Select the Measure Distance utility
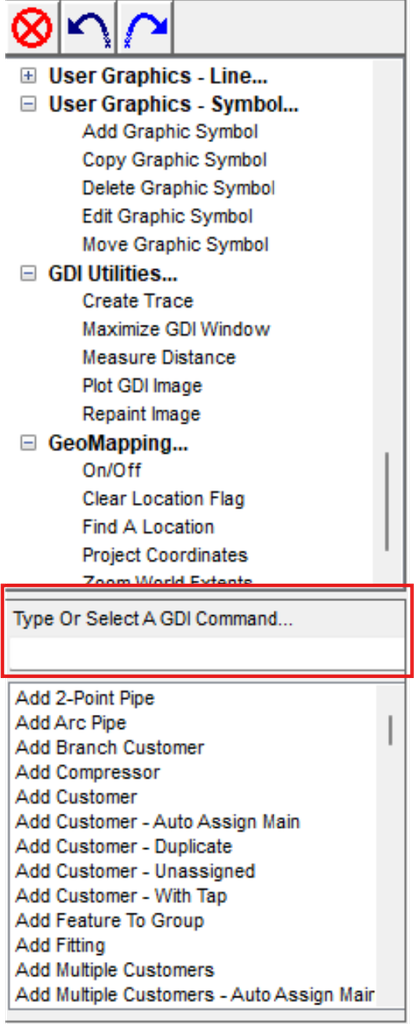This screenshot has height=1024, width=414. 159,358
